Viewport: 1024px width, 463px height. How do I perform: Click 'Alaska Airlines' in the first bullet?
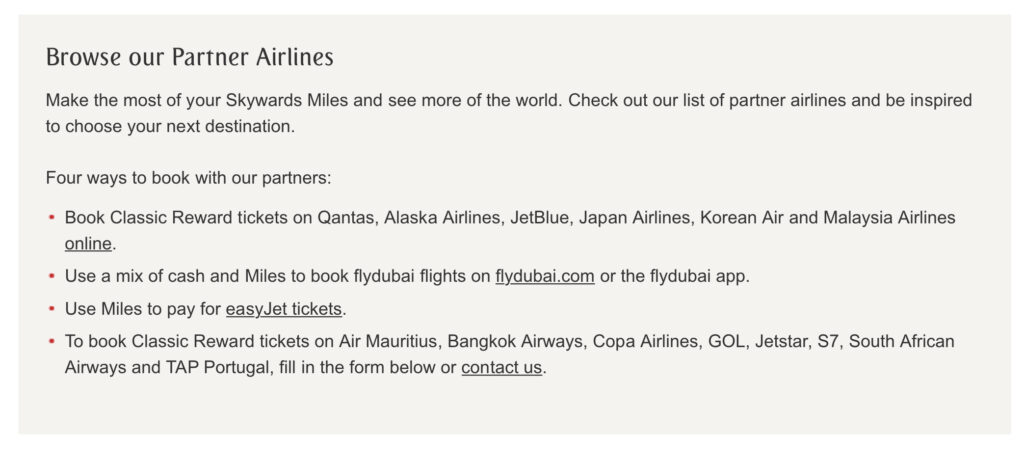coord(442,217)
